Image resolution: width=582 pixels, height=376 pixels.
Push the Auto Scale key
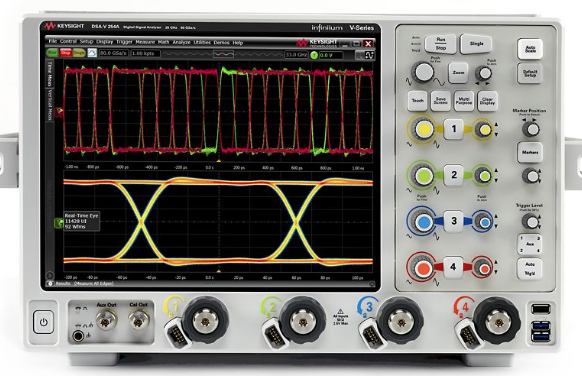tap(530, 49)
